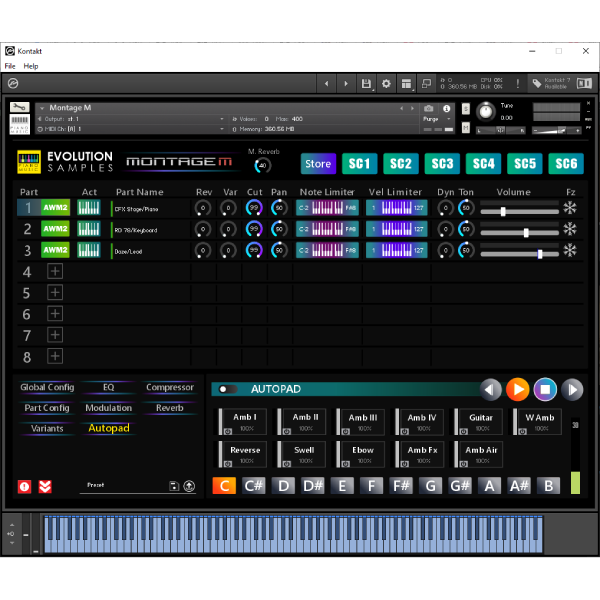Click the Store button
This screenshot has height=600, width=600.
click(x=318, y=164)
